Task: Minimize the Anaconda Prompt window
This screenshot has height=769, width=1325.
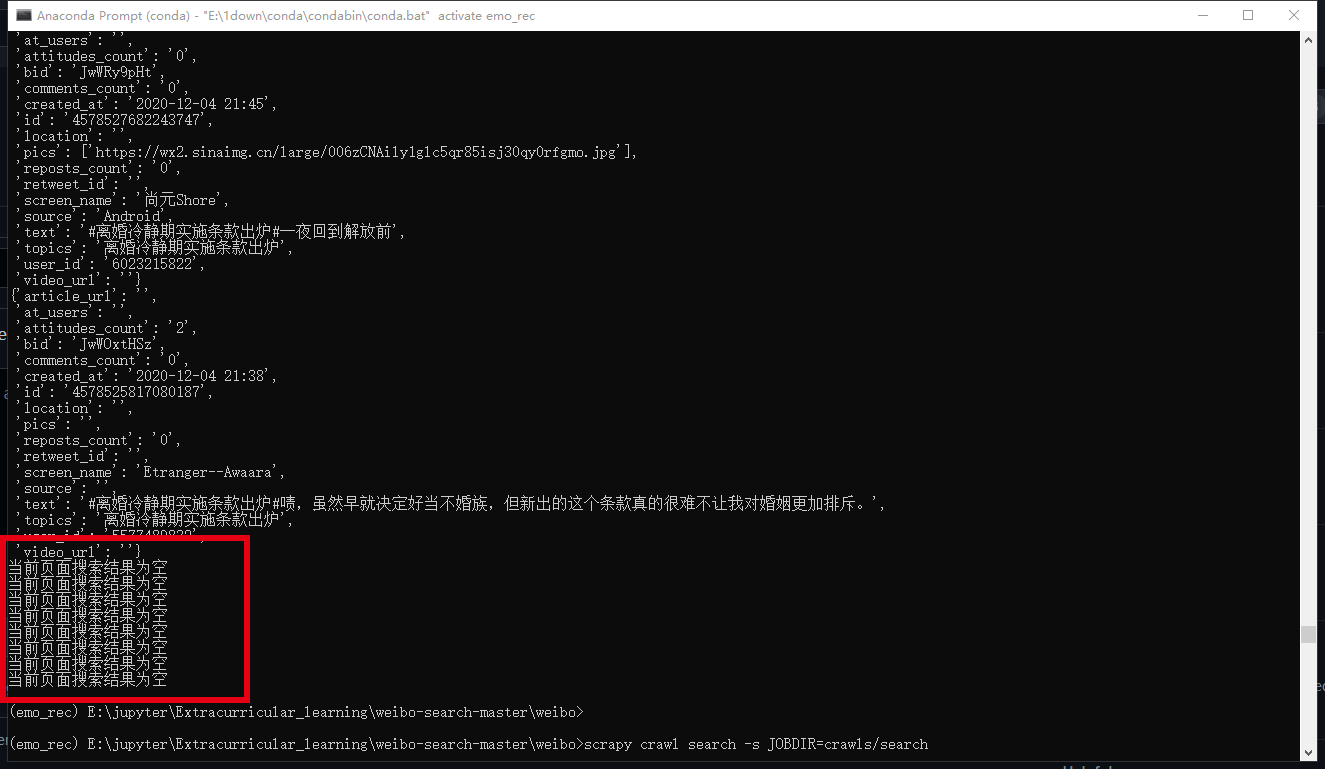Action: tap(1203, 15)
